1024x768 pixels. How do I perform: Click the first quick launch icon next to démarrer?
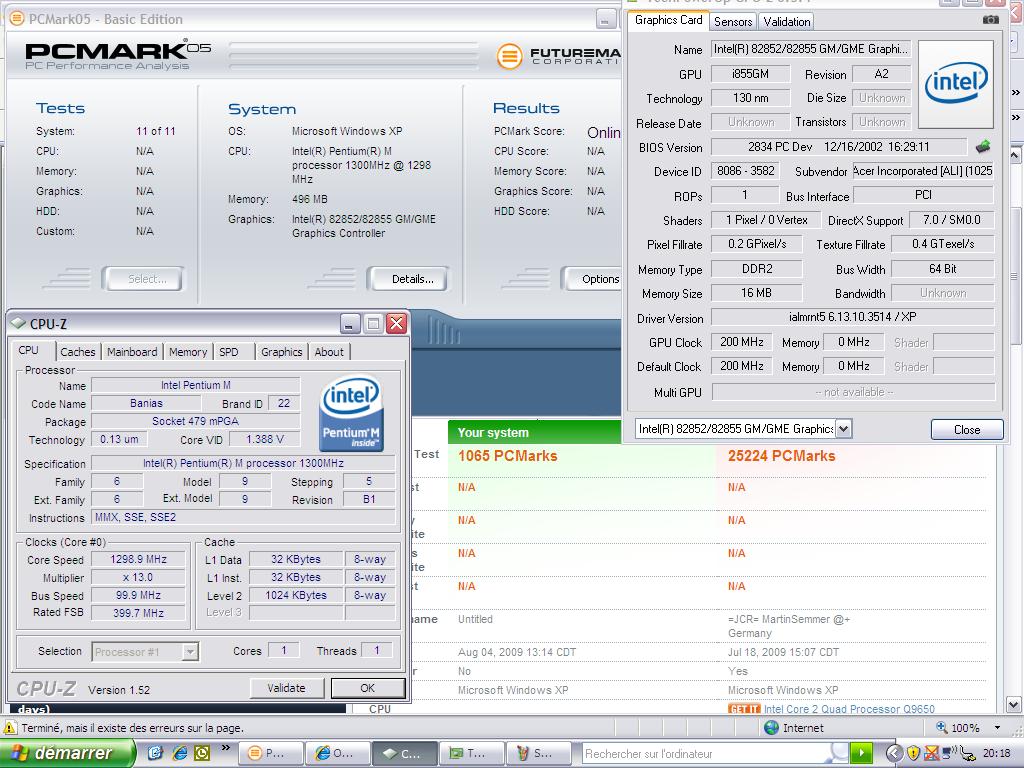pyautogui.click(x=155, y=753)
